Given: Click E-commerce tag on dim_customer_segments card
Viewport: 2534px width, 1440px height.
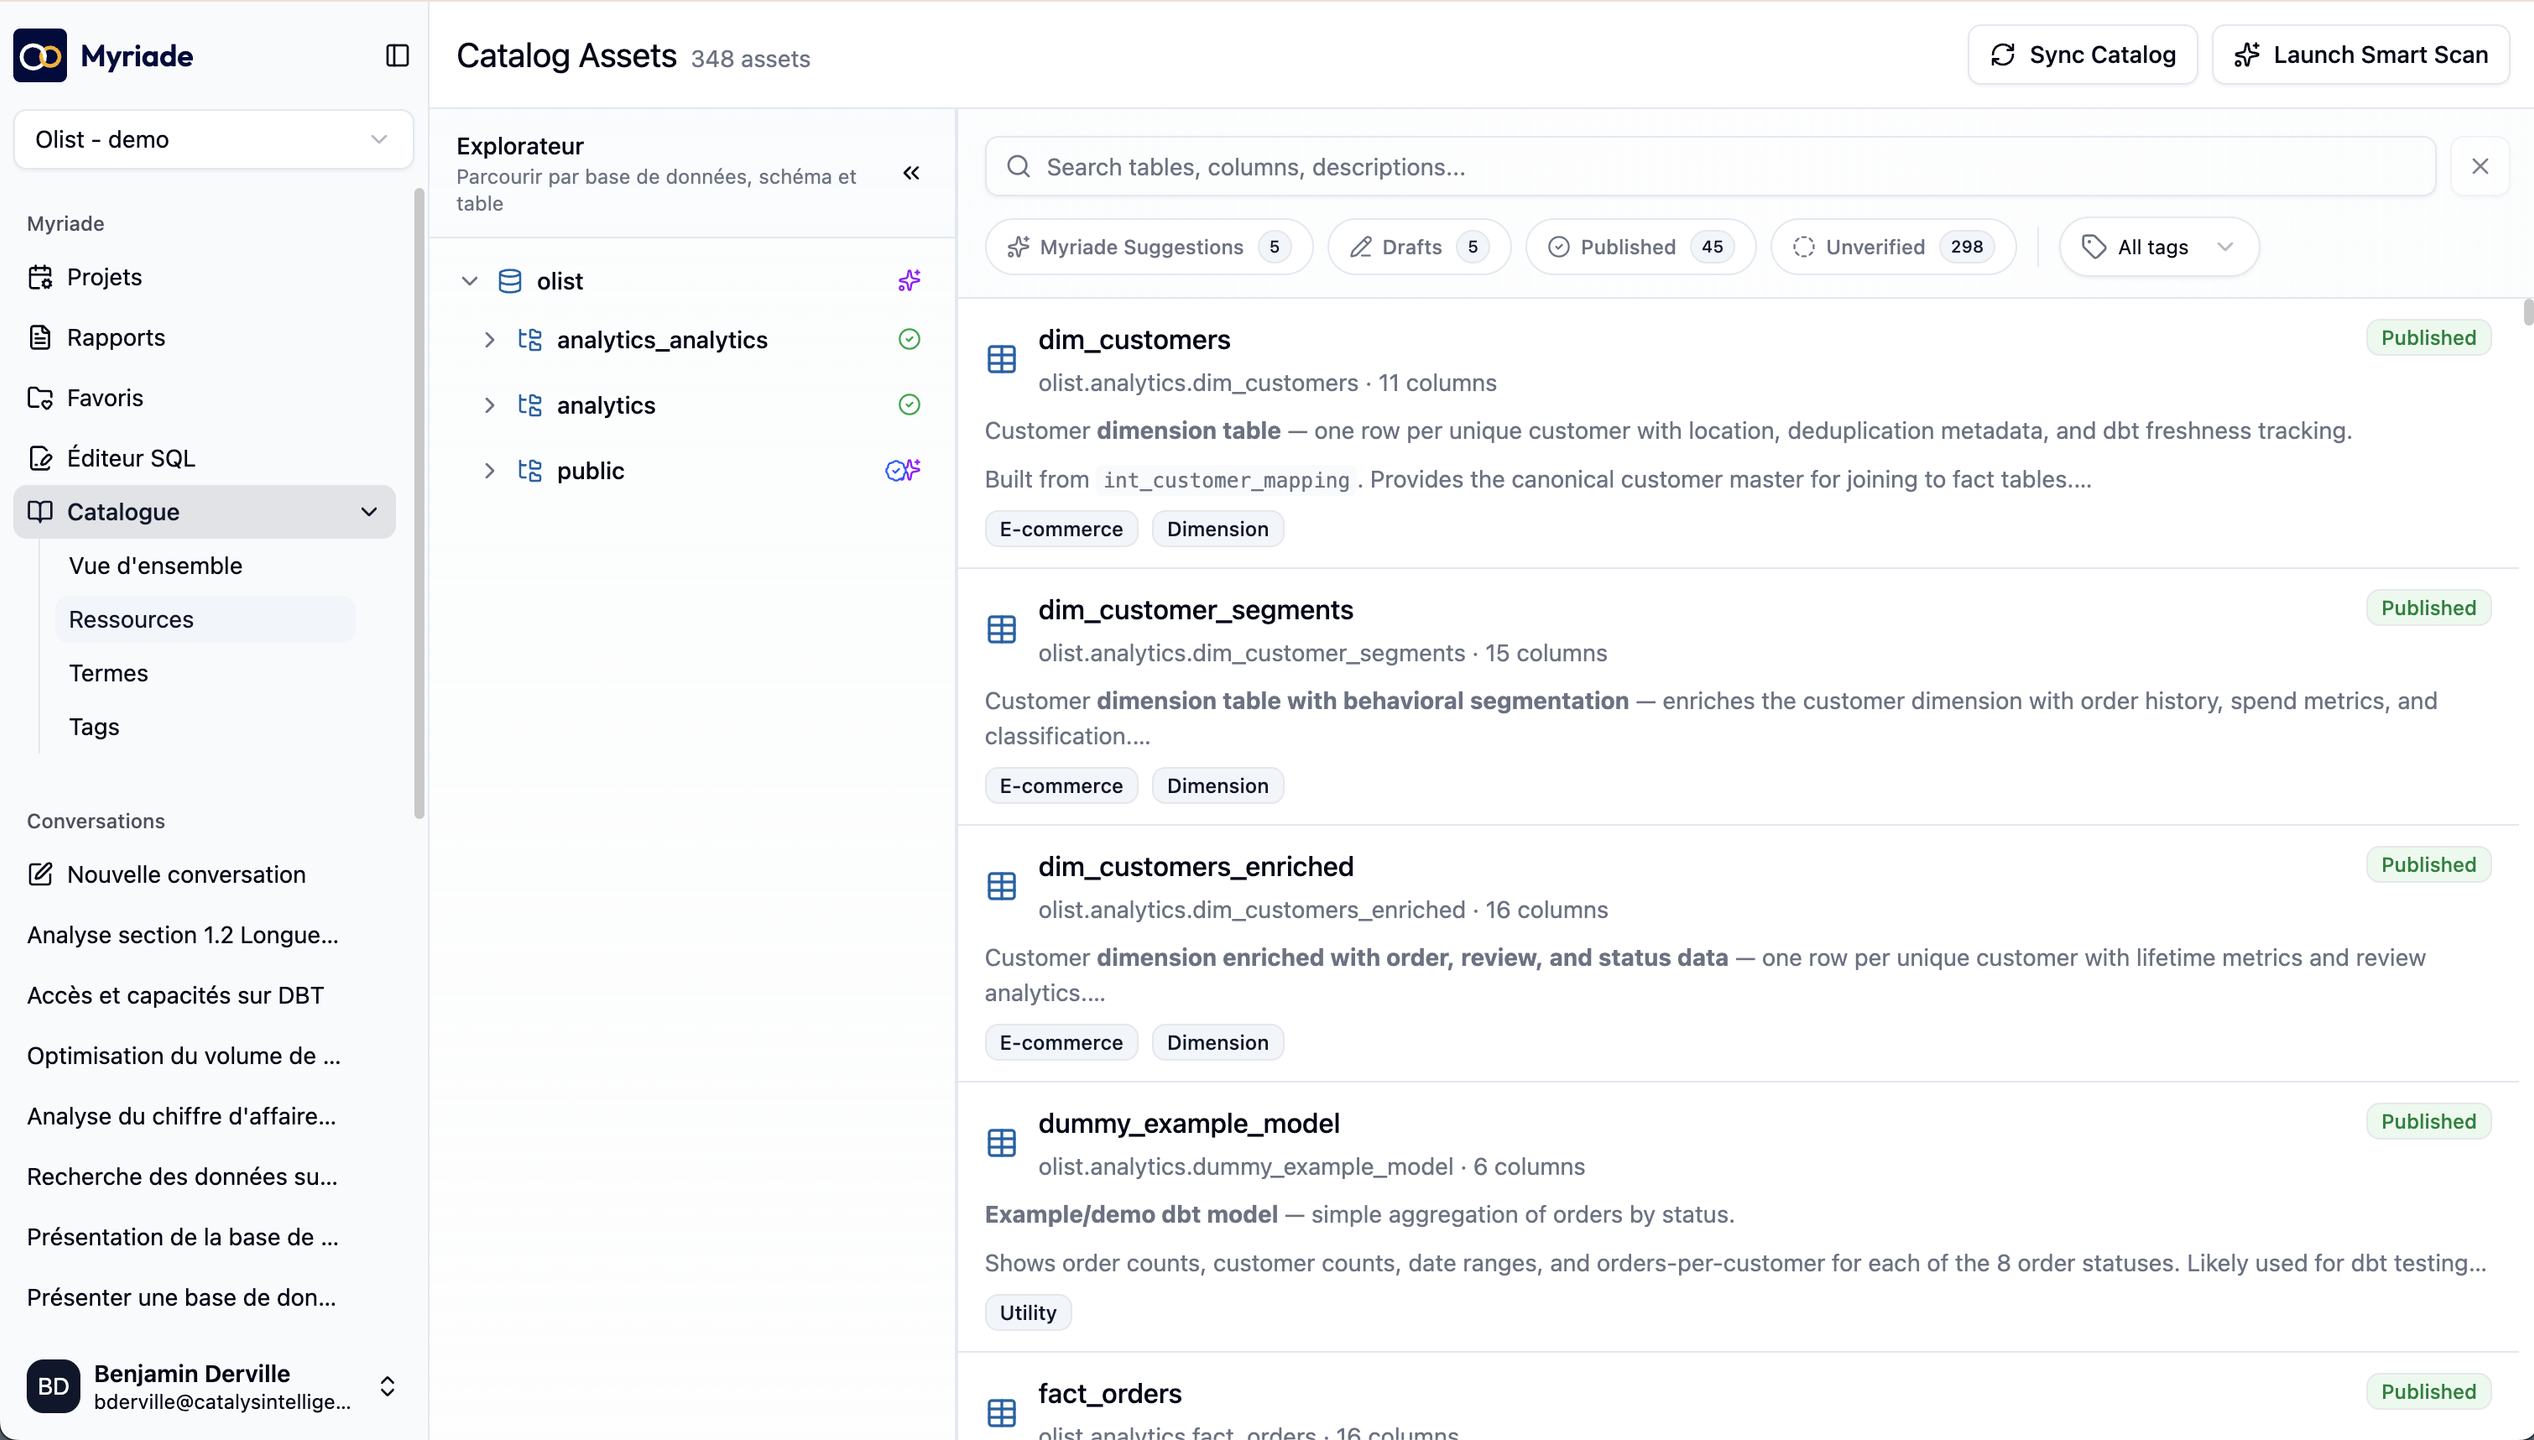Looking at the screenshot, I should pos(1061,786).
